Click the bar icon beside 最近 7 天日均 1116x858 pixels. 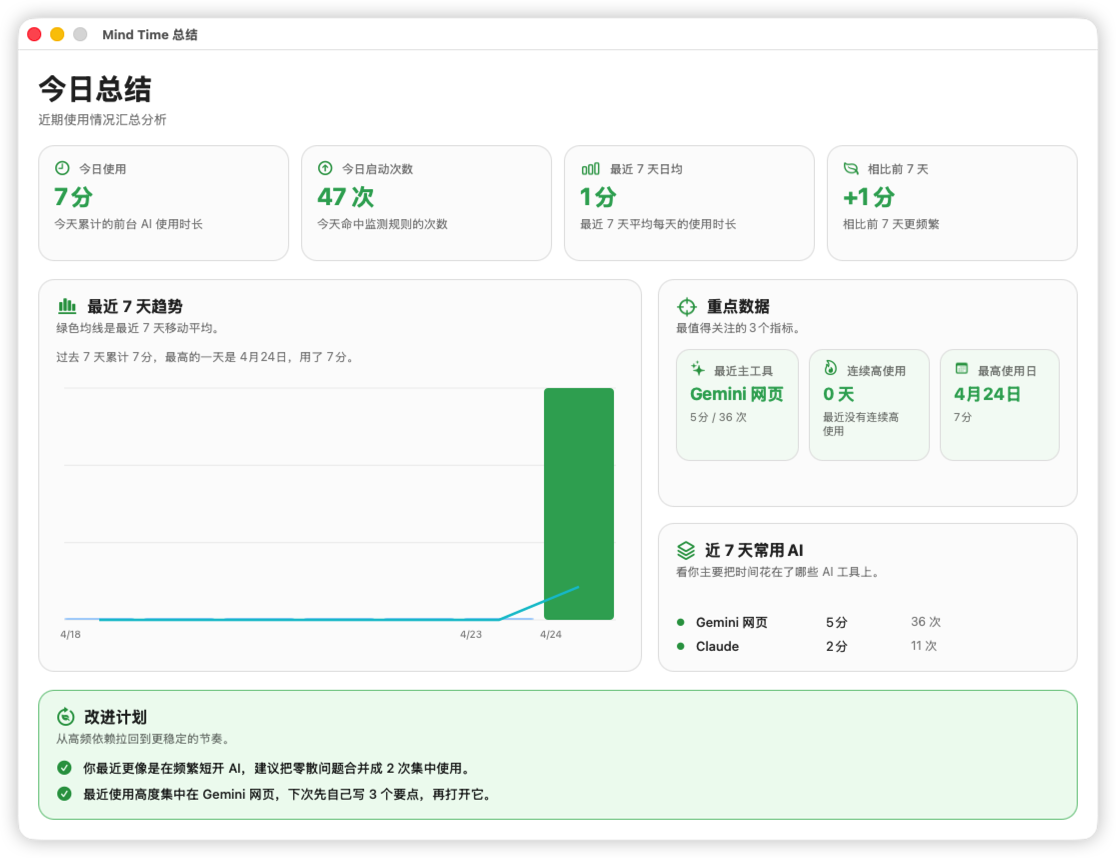point(590,169)
